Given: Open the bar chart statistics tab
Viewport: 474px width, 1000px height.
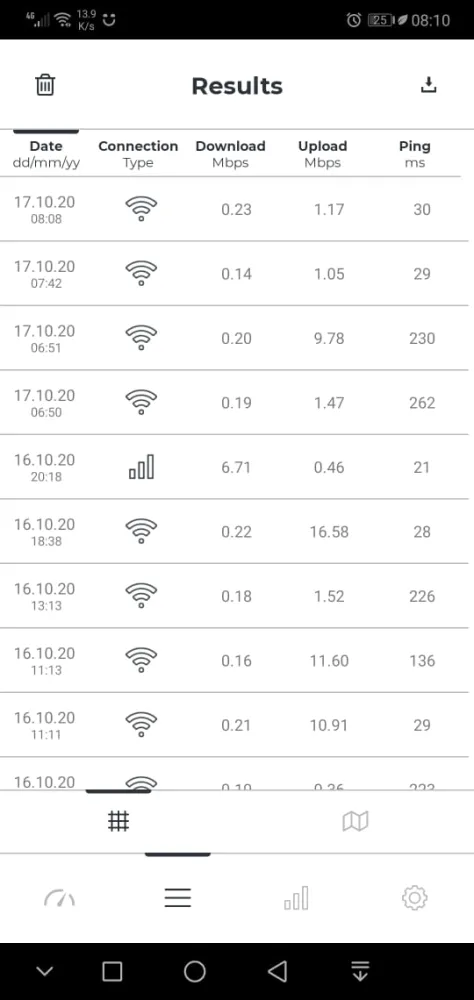Looking at the screenshot, I should [296, 898].
